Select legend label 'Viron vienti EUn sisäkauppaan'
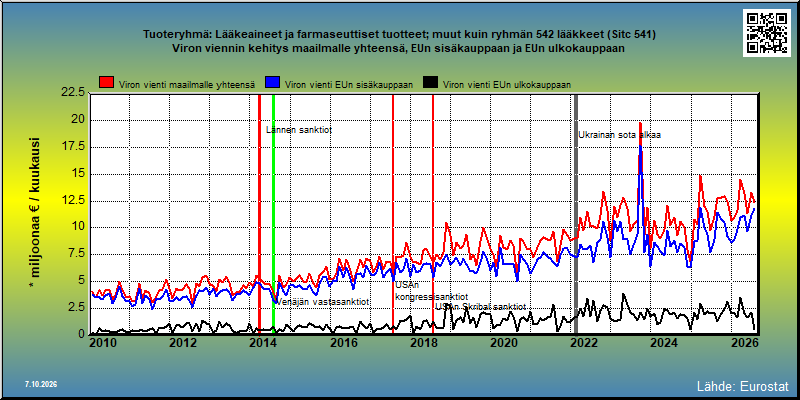Screen dimensions: 800x400 [x=349, y=85]
